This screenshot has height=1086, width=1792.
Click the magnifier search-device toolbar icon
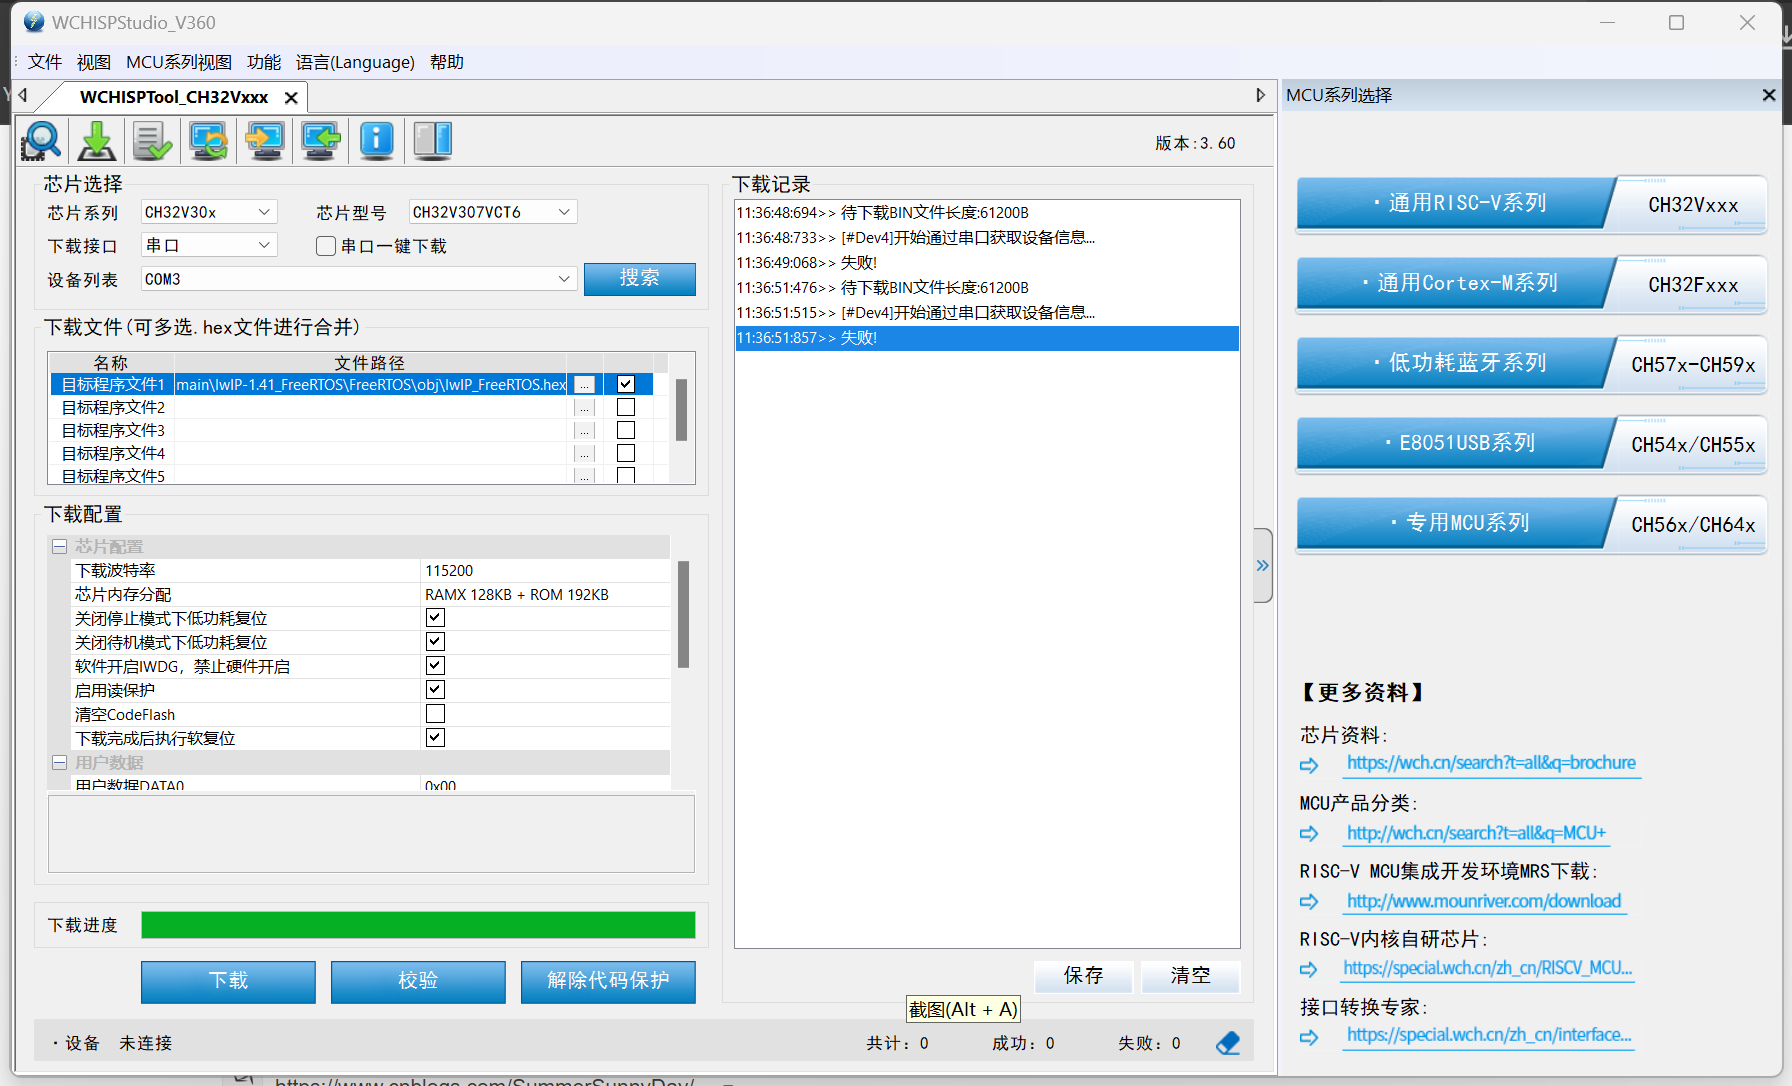coord(41,141)
